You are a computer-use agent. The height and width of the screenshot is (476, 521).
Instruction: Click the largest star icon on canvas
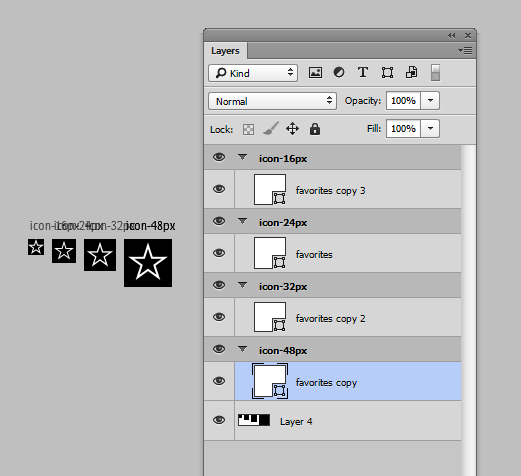coord(148,263)
